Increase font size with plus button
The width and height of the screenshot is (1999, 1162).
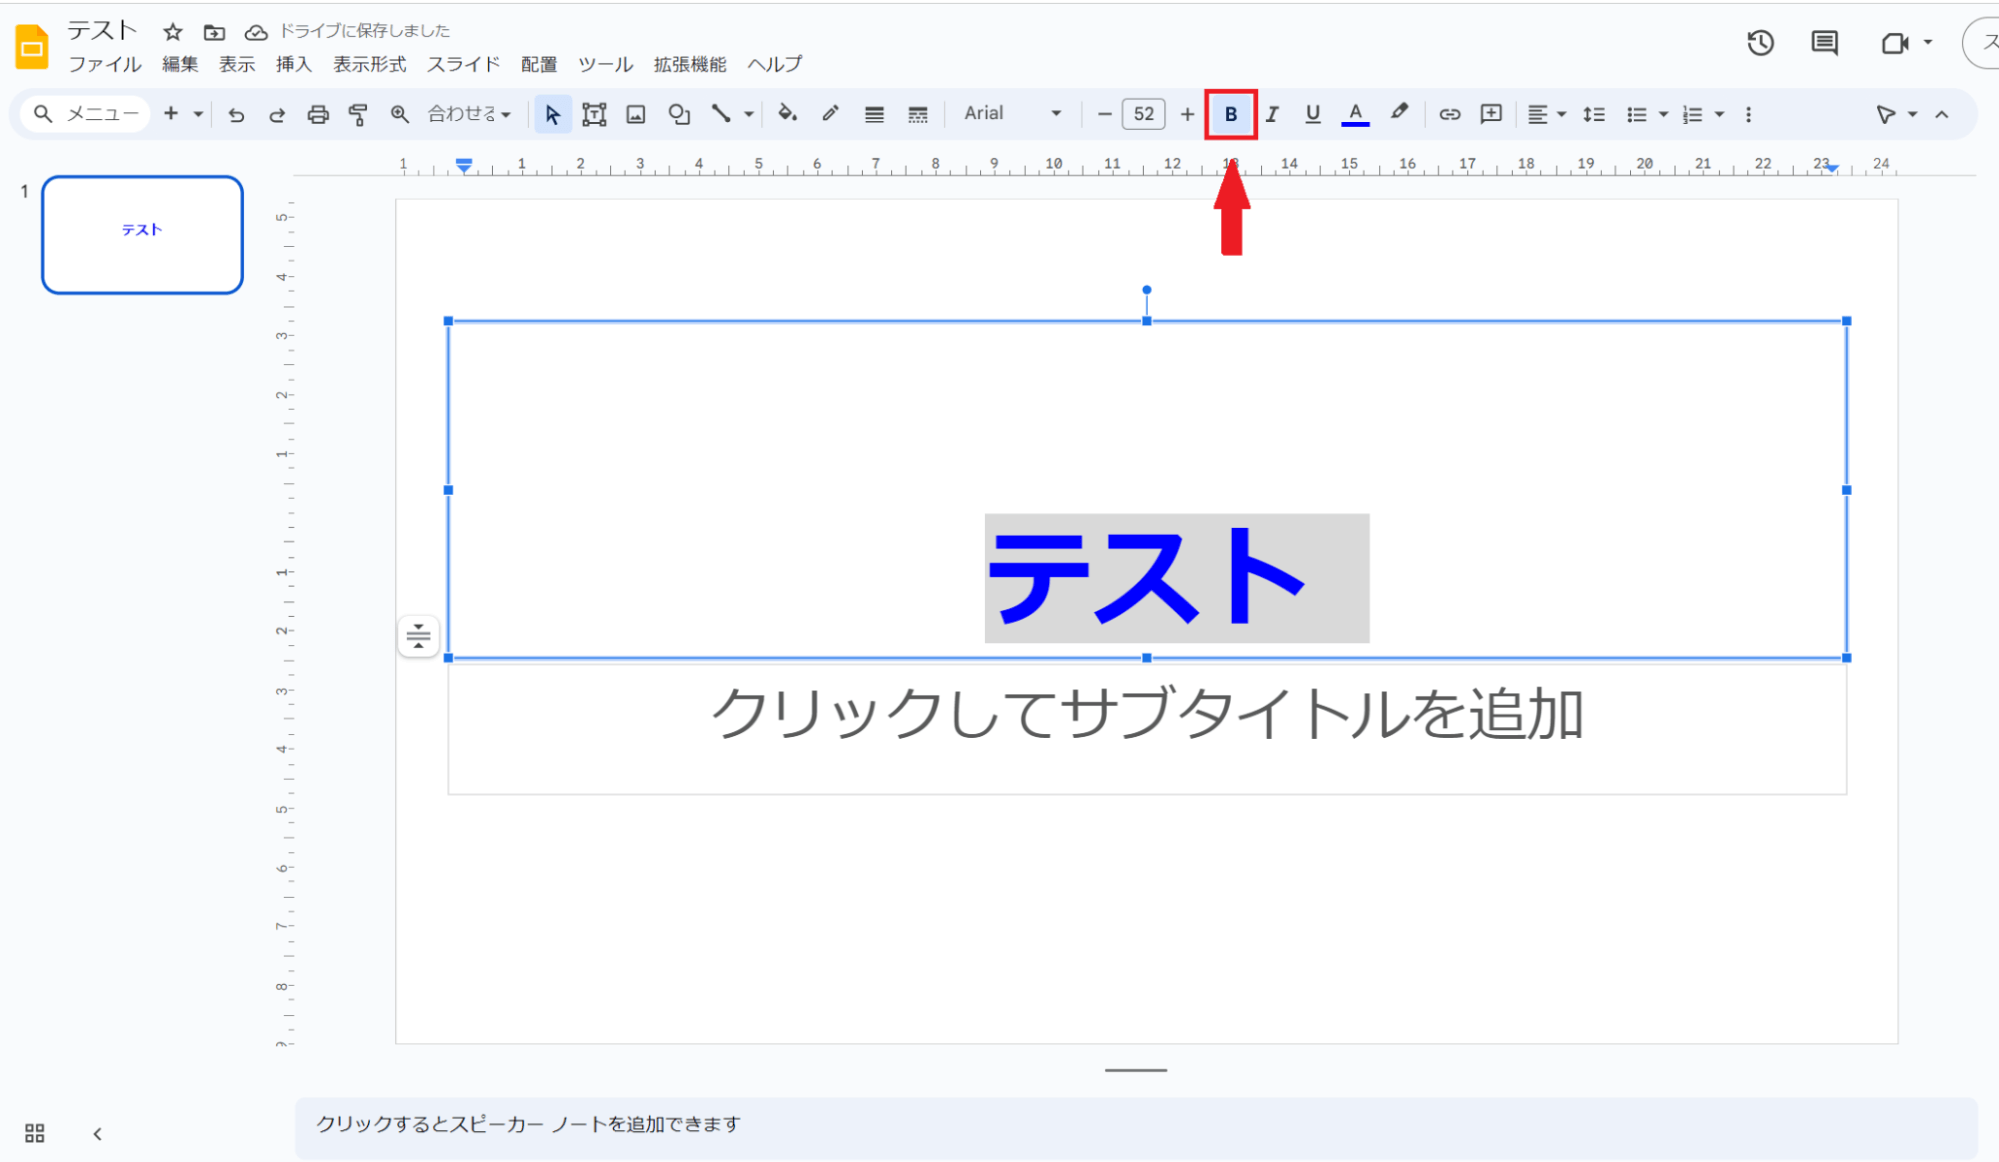tap(1187, 114)
